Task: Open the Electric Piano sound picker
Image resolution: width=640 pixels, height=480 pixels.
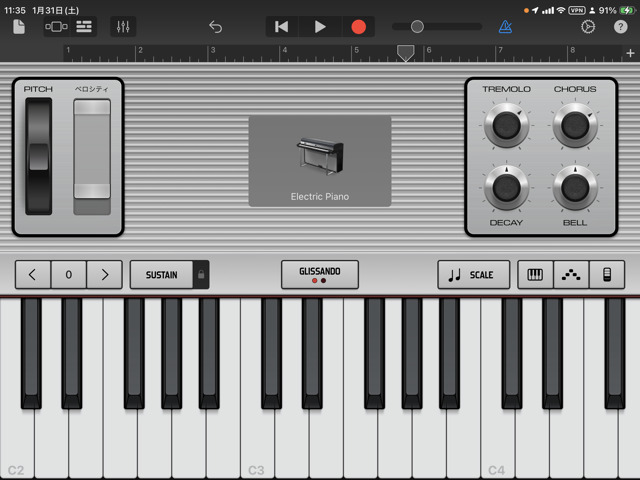Action: [320, 160]
